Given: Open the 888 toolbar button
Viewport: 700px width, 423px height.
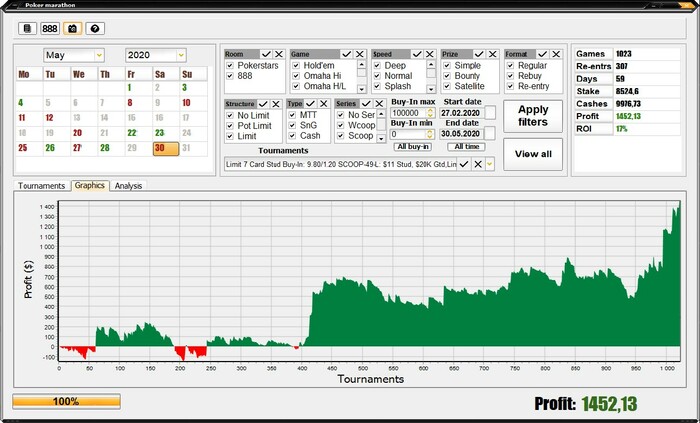Looking at the screenshot, I should 50,29.
